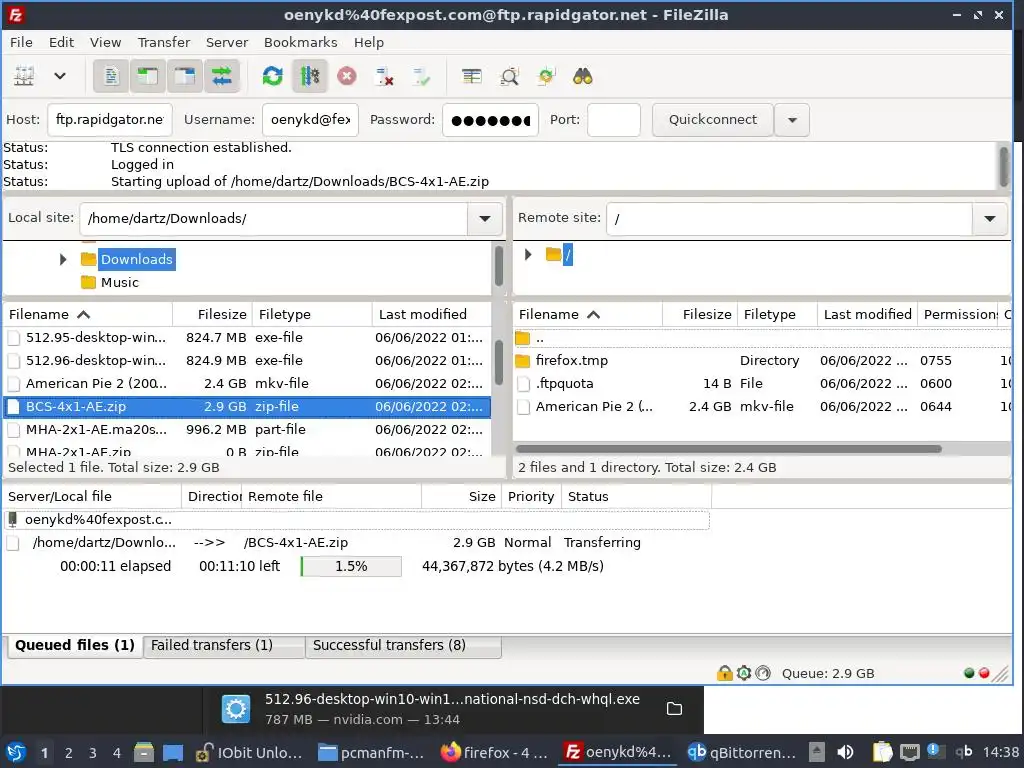Focus the Password field

(x=490, y=120)
